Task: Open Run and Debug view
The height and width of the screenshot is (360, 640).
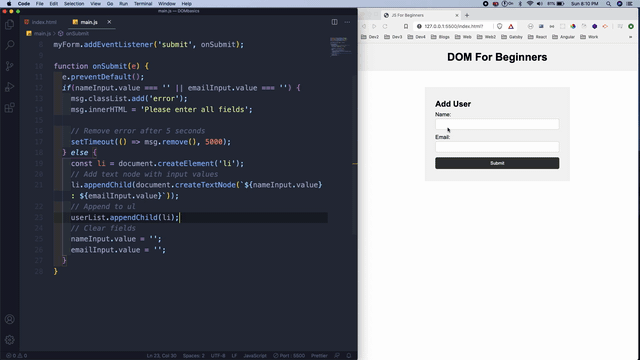Action: click(9, 87)
